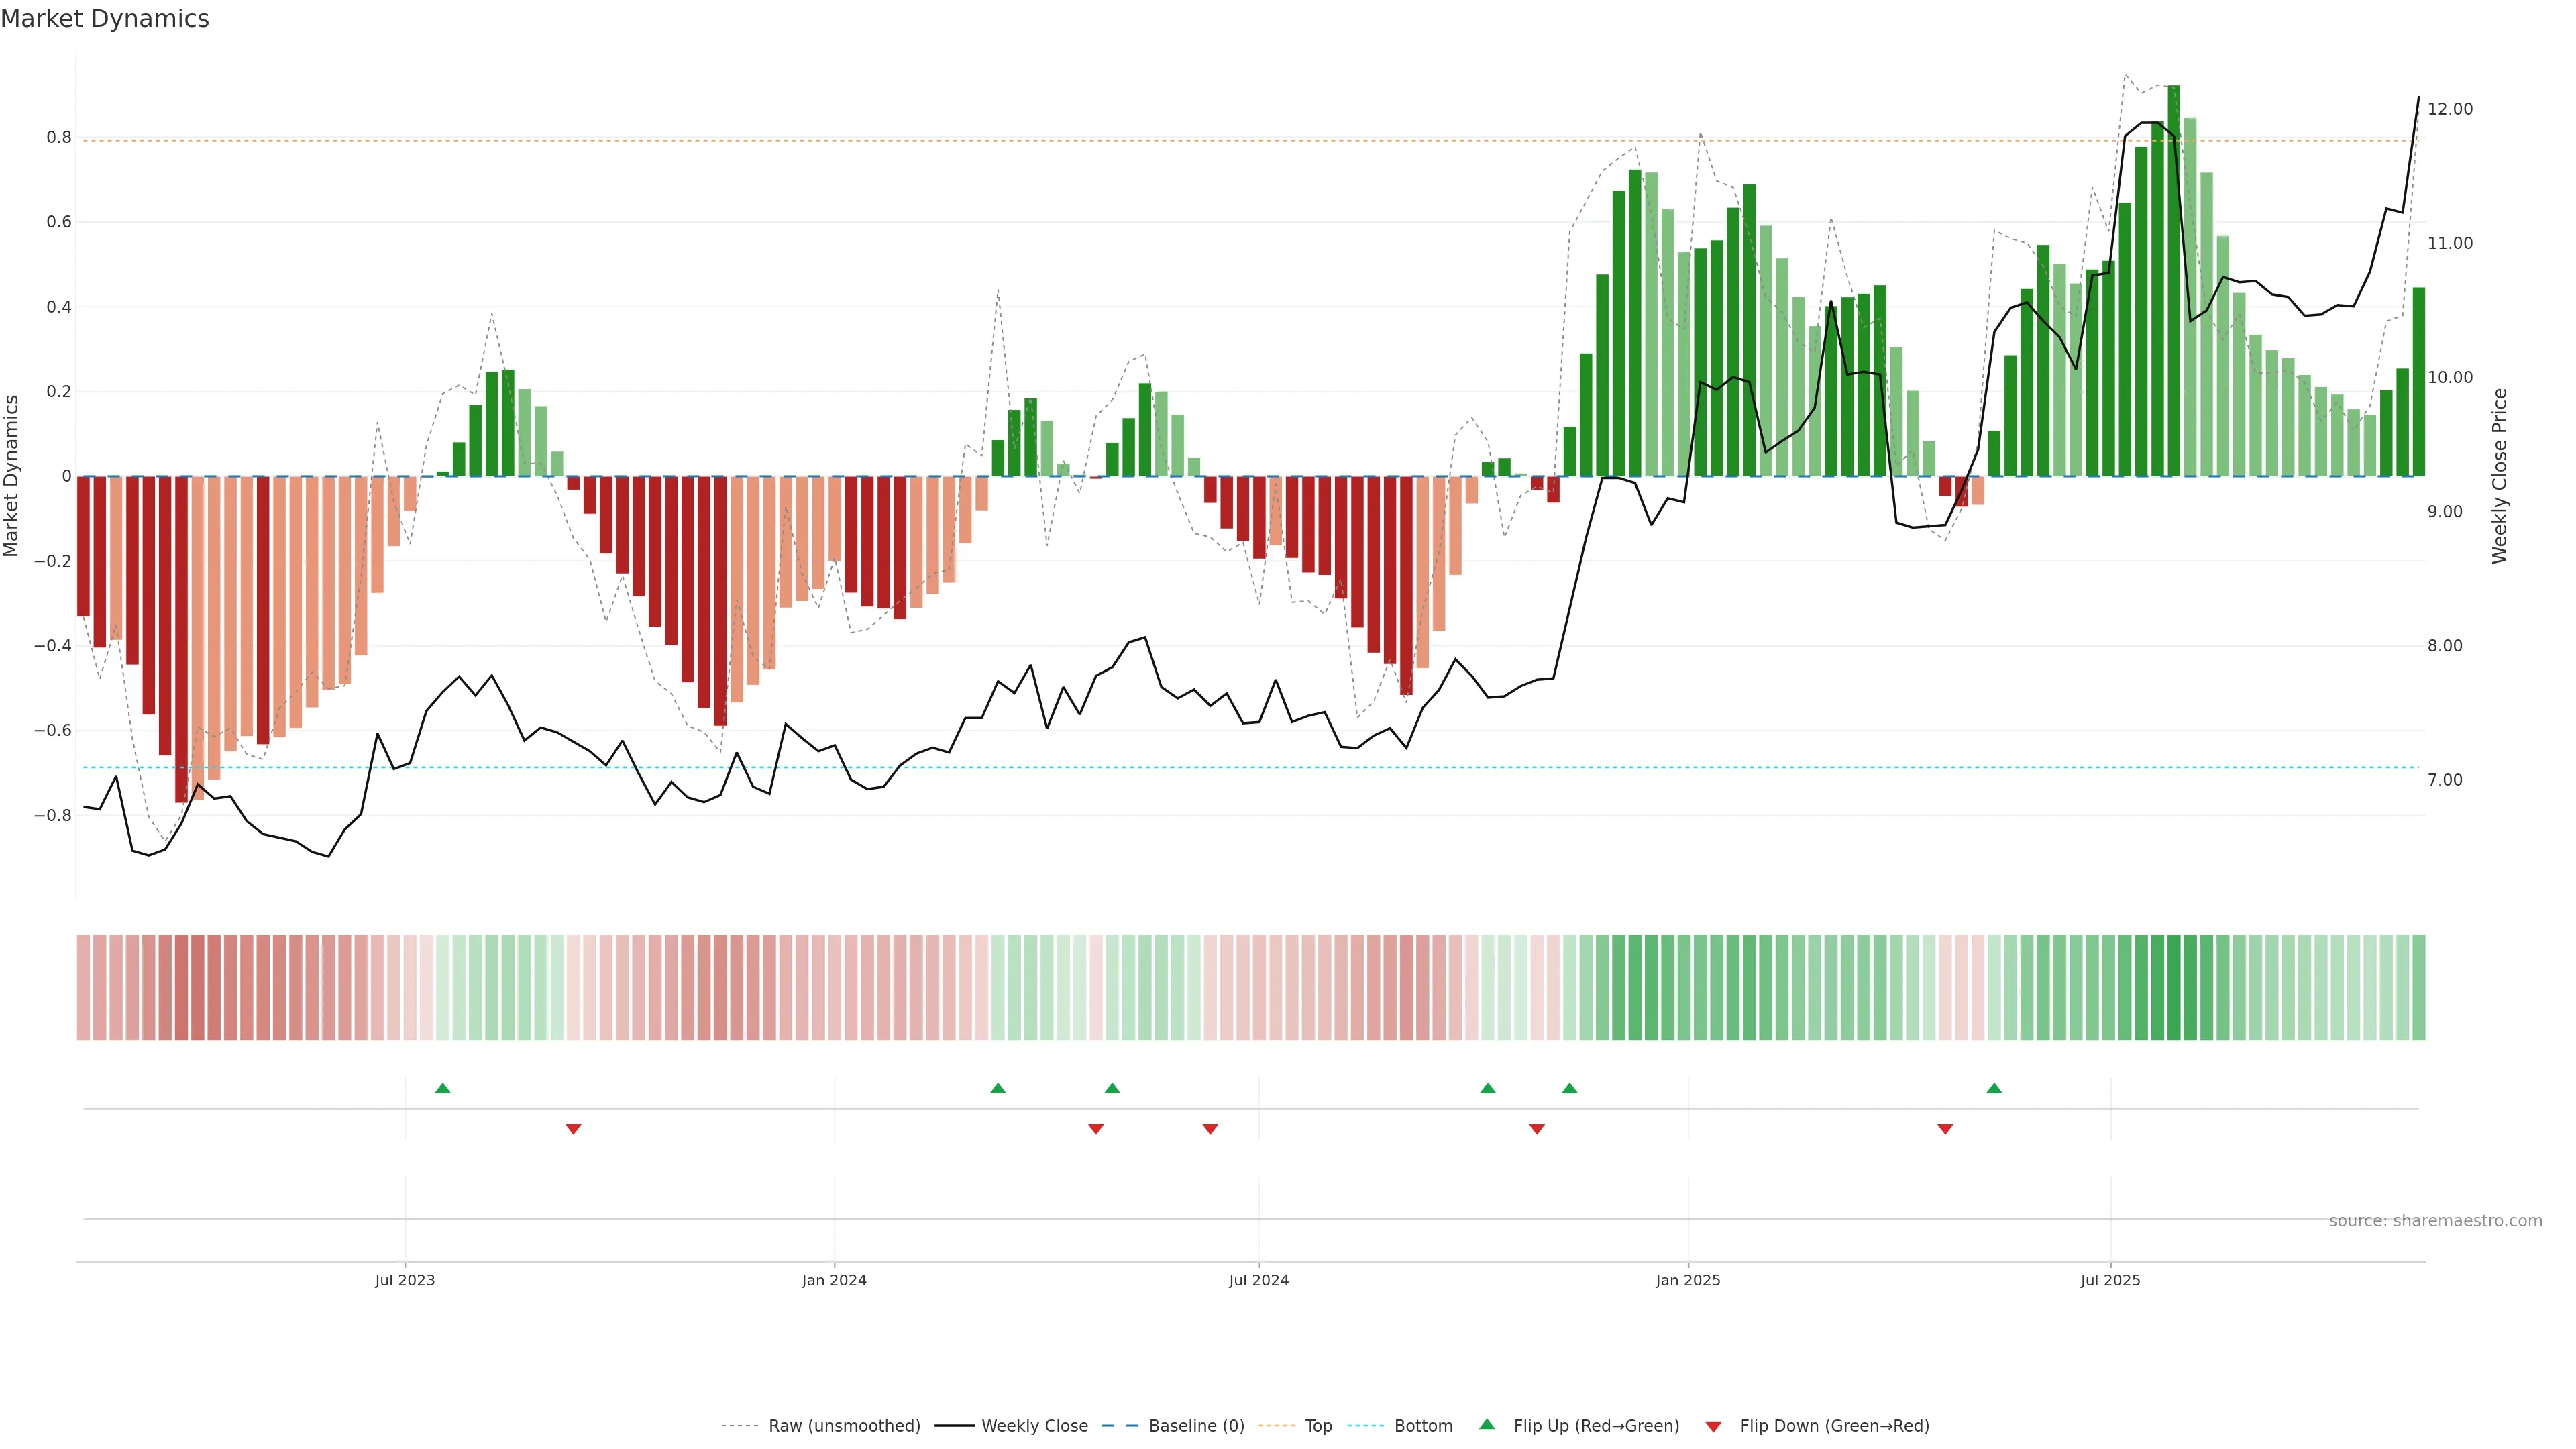Viewport: 2576px width, 1449px height.
Task: Click the Flip Down red triangle in legend
Action: [1713, 1426]
